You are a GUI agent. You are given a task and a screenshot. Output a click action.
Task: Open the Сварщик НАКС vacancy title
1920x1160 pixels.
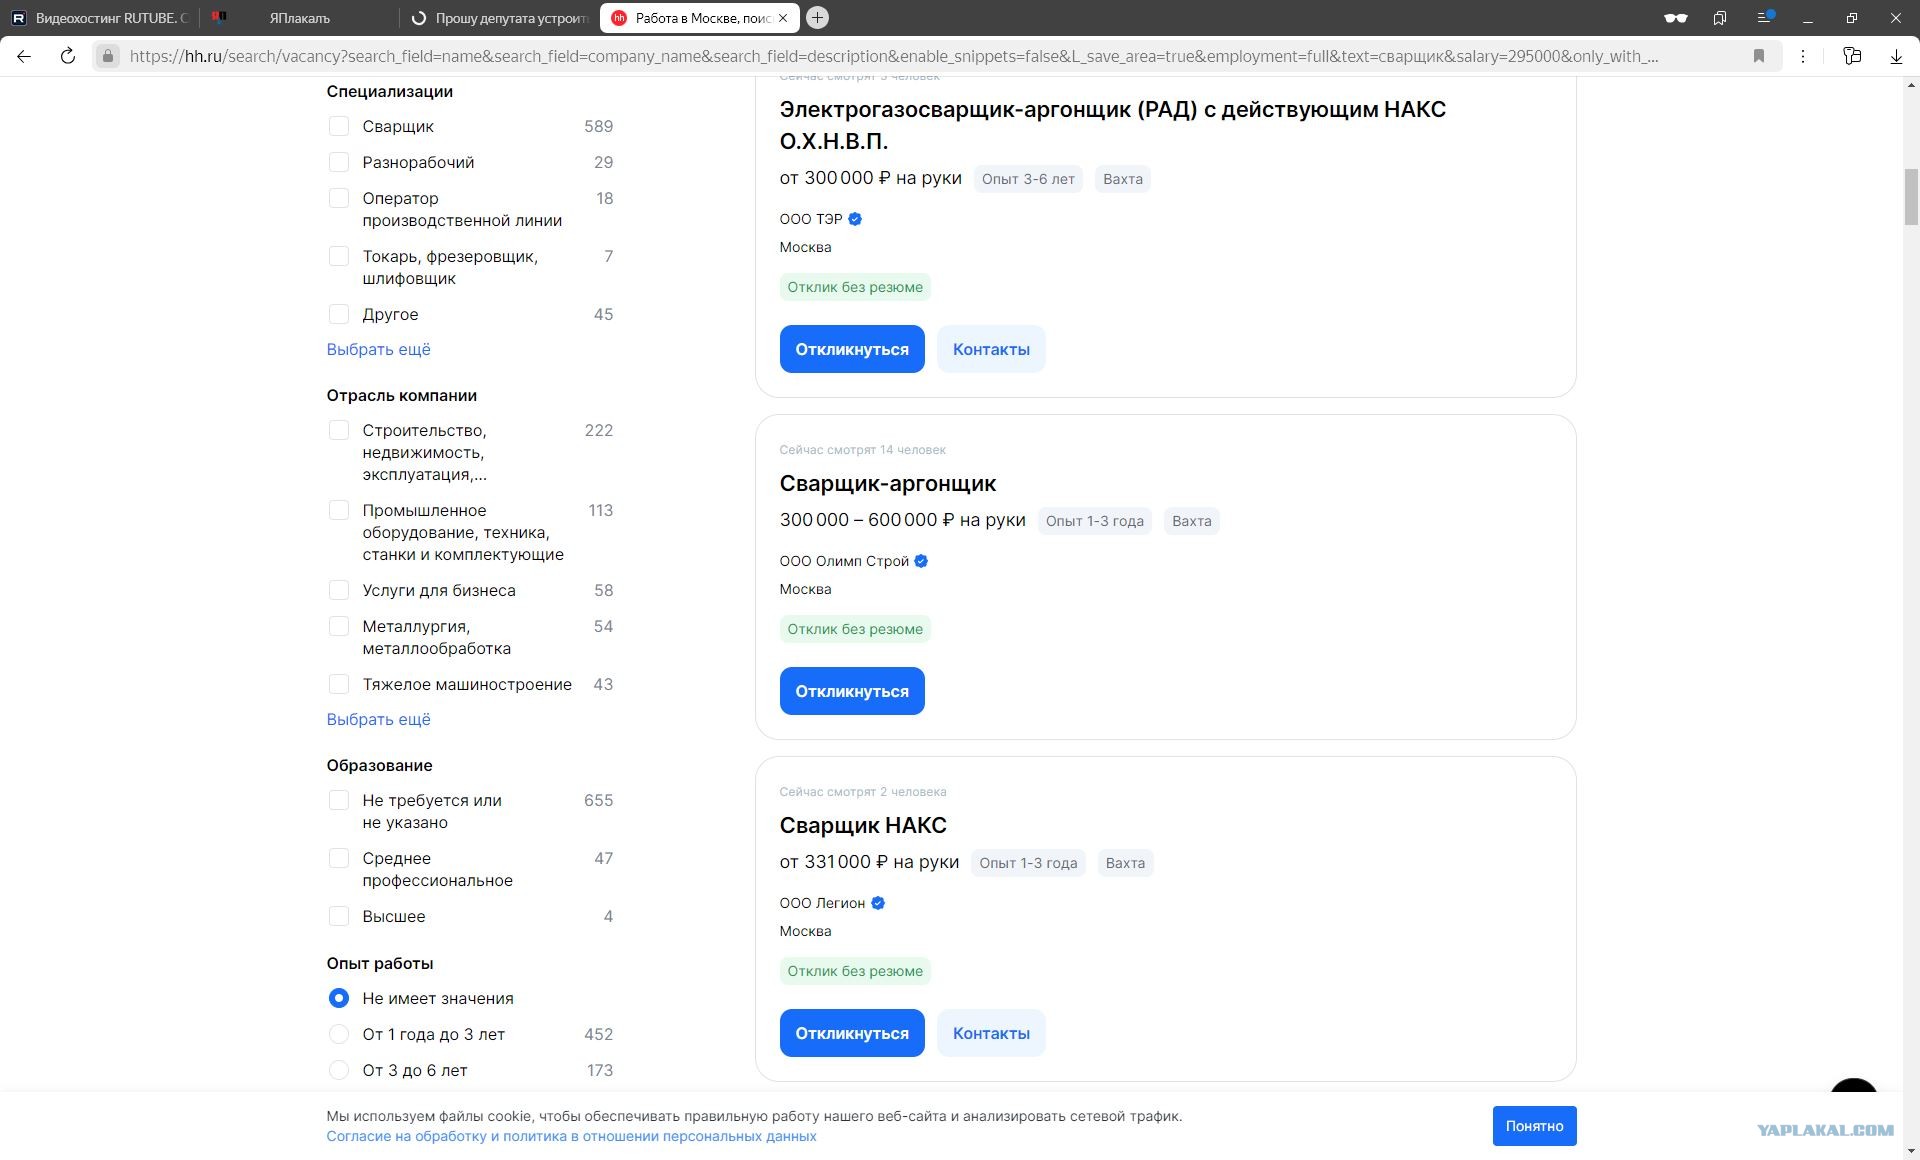point(863,825)
